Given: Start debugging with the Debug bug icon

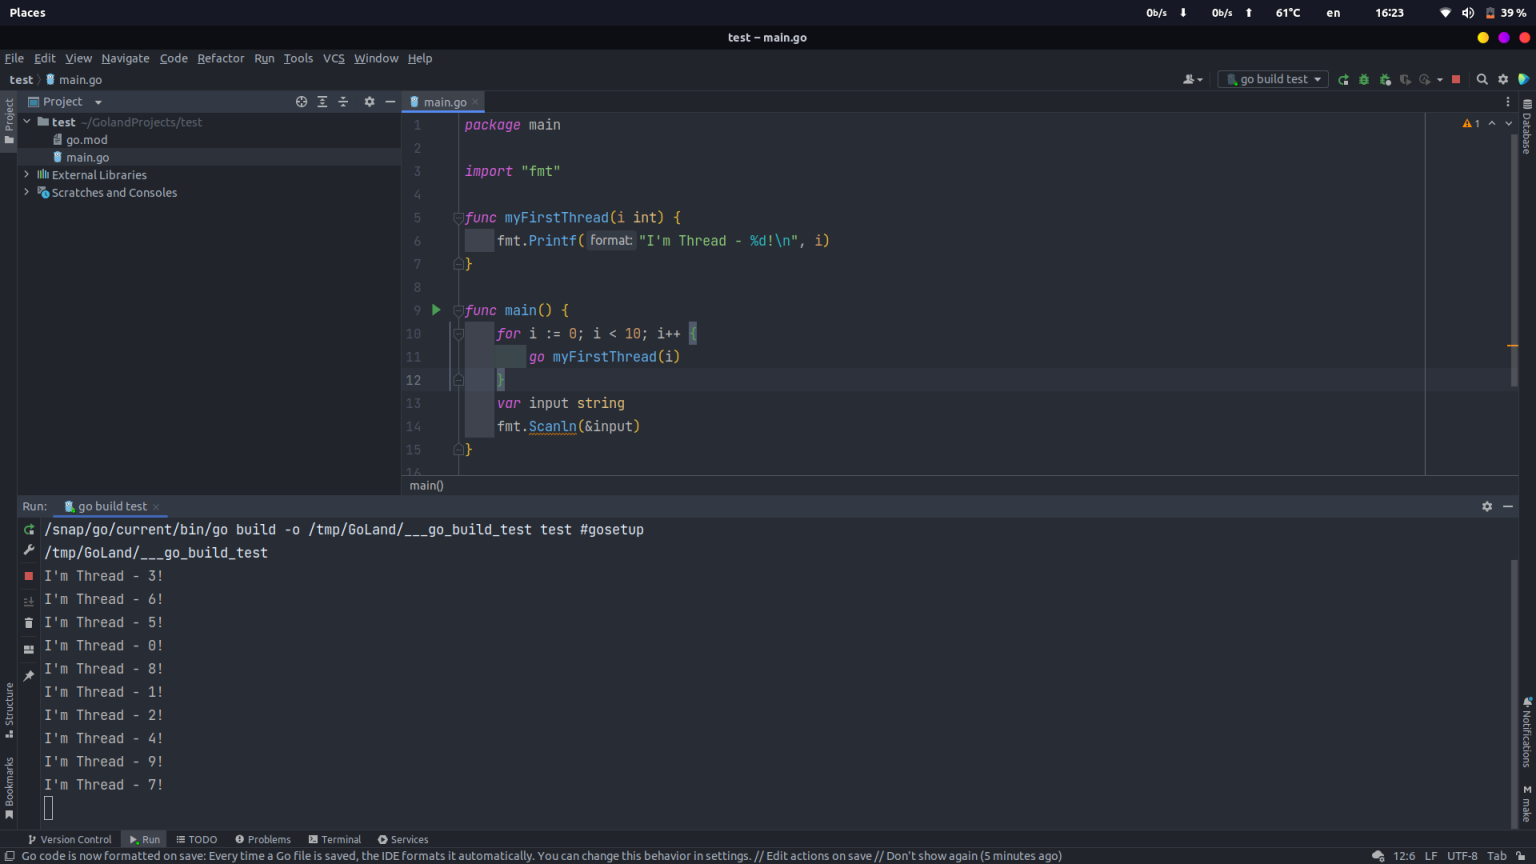Looking at the screenshot, I should coord(1363,79).
